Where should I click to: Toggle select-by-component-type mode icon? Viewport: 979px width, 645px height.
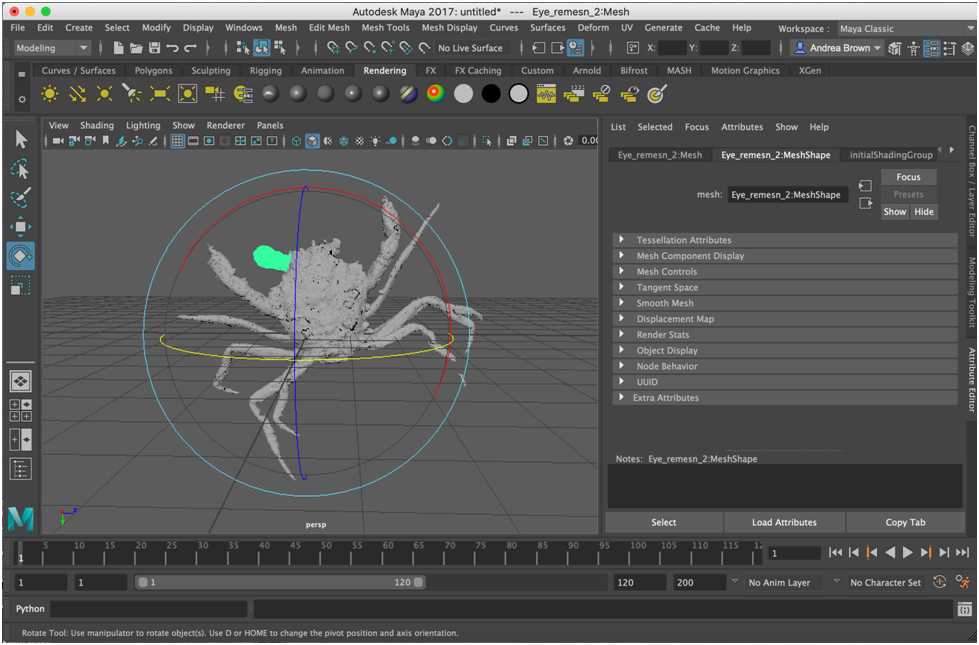click(279, 48)
